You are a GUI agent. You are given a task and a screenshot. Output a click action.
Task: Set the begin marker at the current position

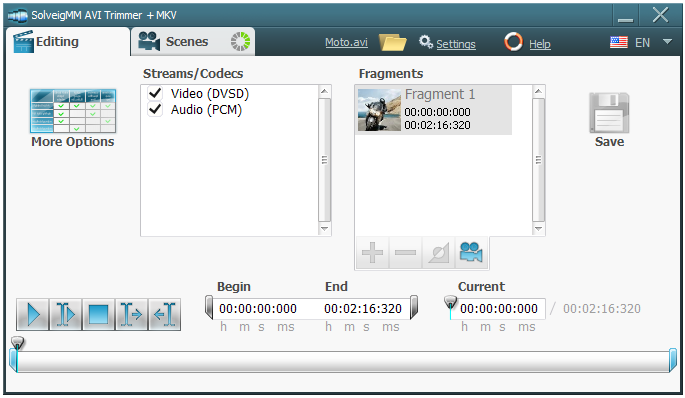[131, 314]
